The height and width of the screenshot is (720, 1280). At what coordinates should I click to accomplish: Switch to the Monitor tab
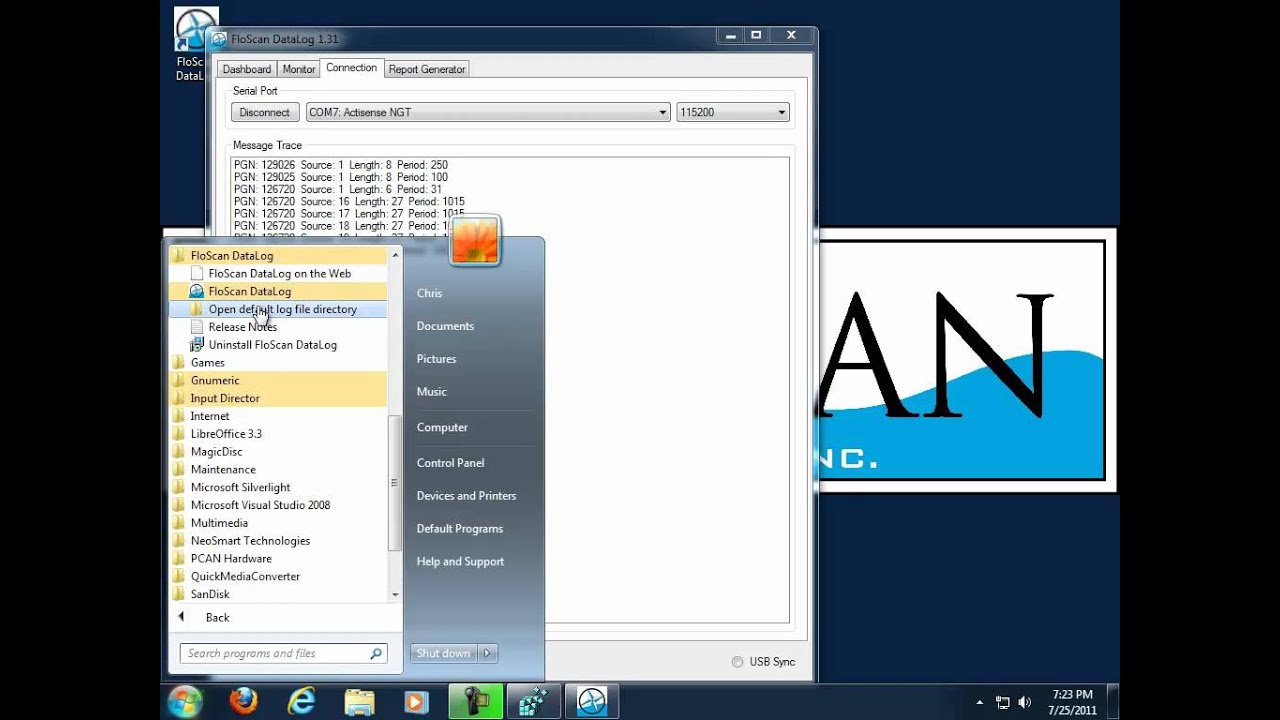(299, 69)
